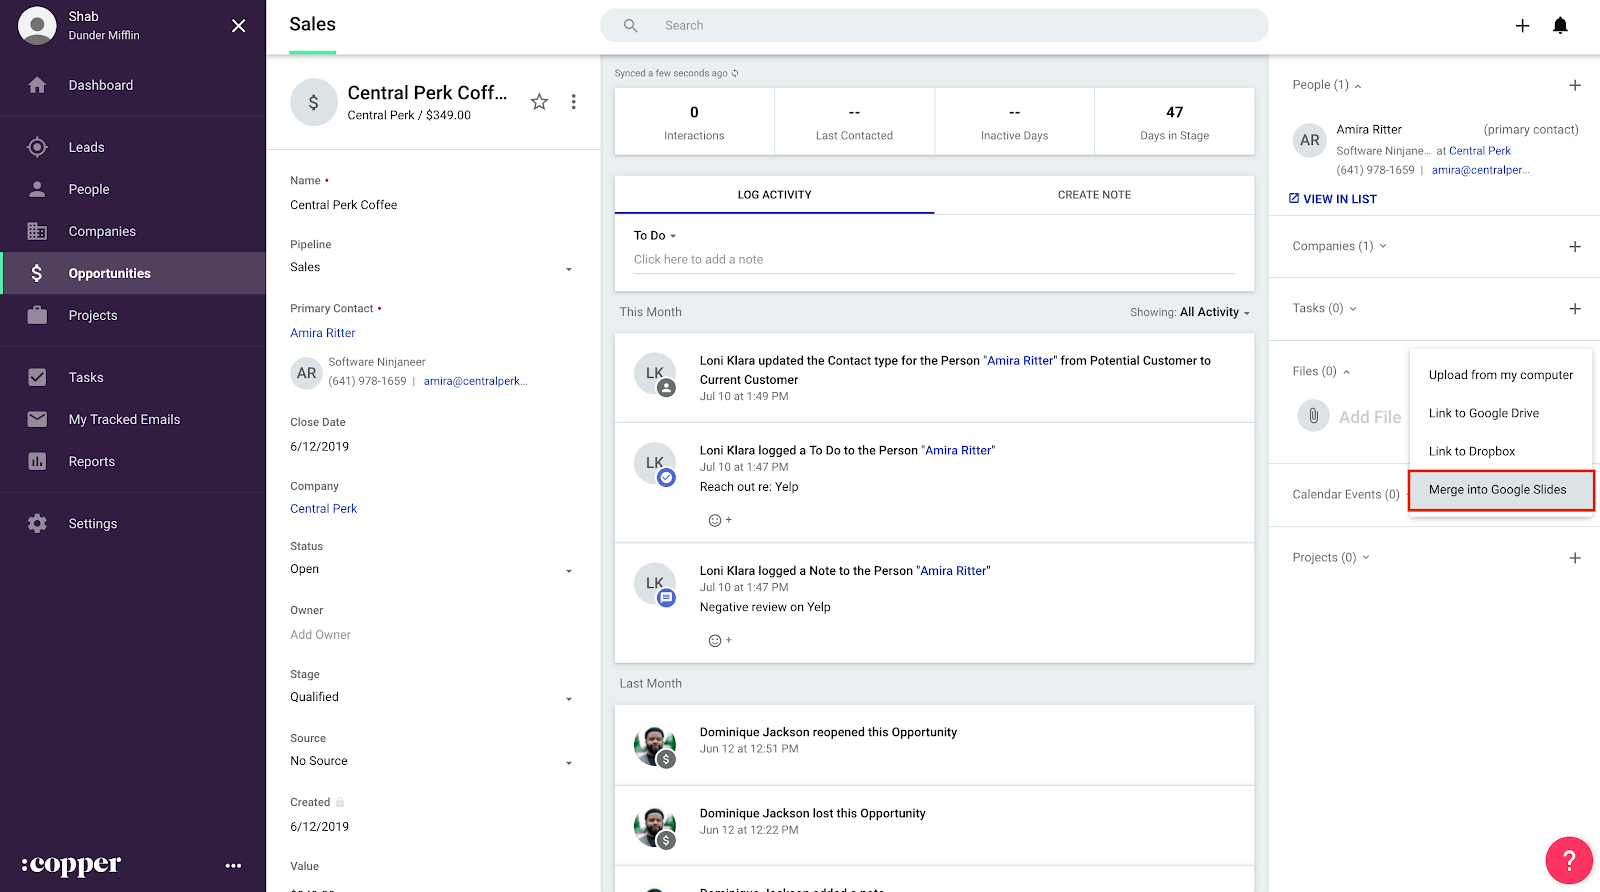Click the three dots next to Copper logo
The width and height of the screenshot is (1600, 892).
point(233,866)
